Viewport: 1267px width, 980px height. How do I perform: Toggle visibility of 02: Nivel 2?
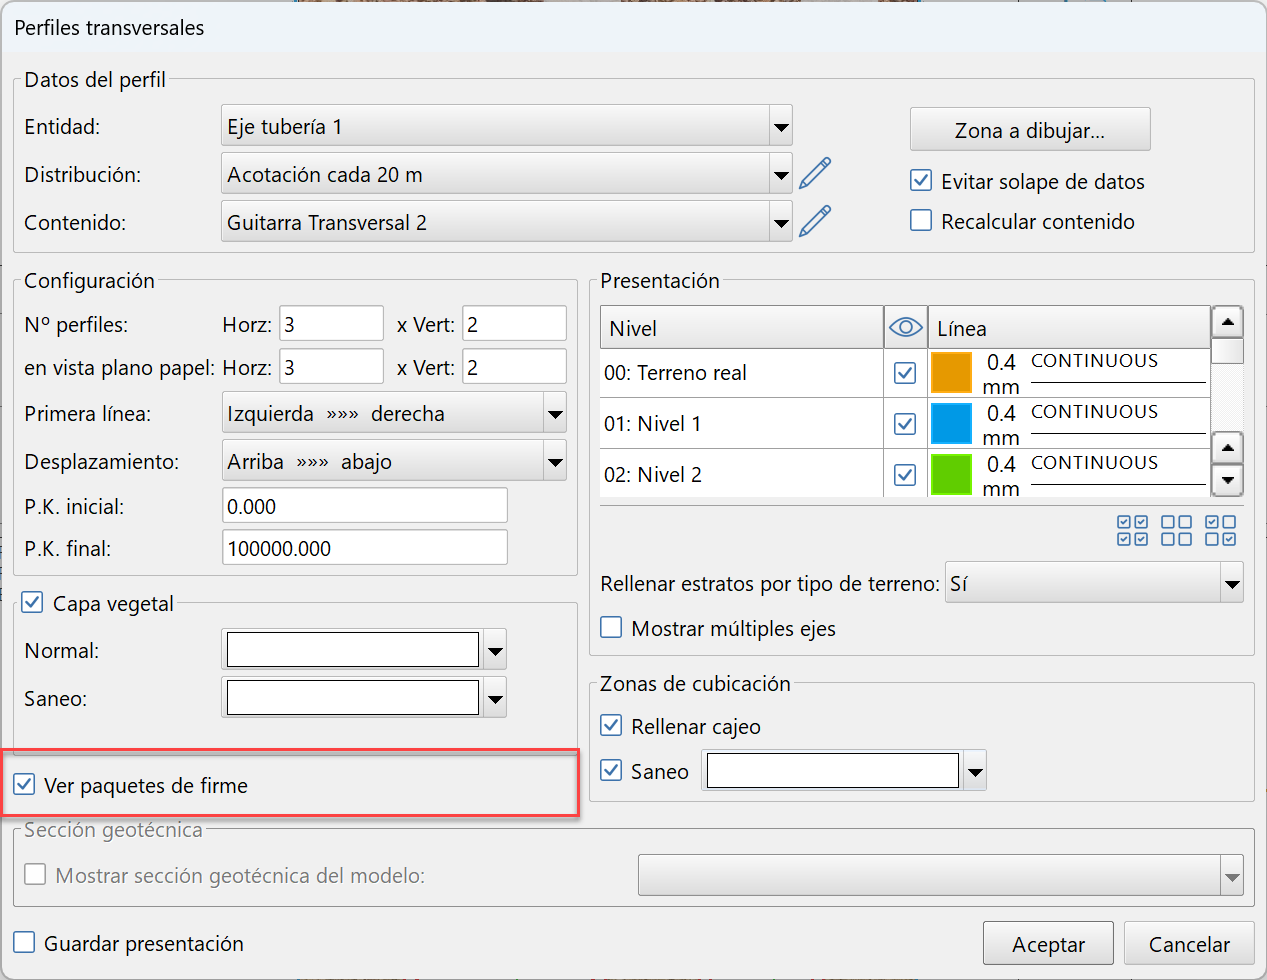[x=905, y=475]
